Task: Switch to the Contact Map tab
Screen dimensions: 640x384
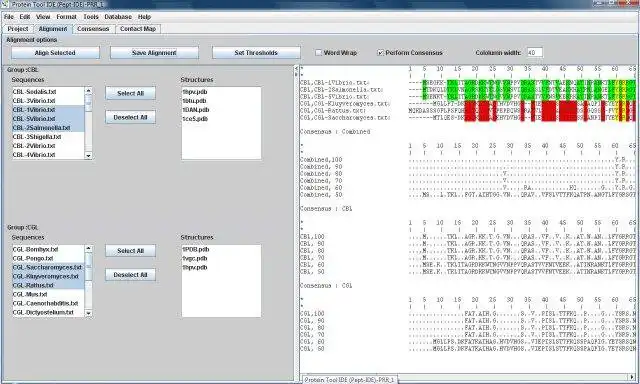Action: click(138, 29)
